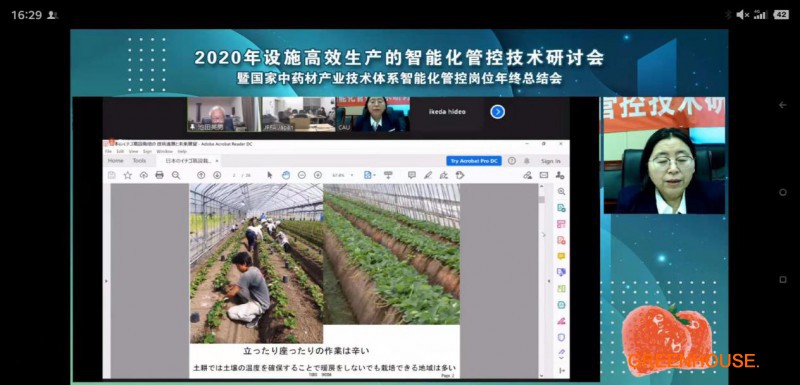Click the zoom in plus icon
The width and height of the screenshot is (800, 385).
(318, 175)
